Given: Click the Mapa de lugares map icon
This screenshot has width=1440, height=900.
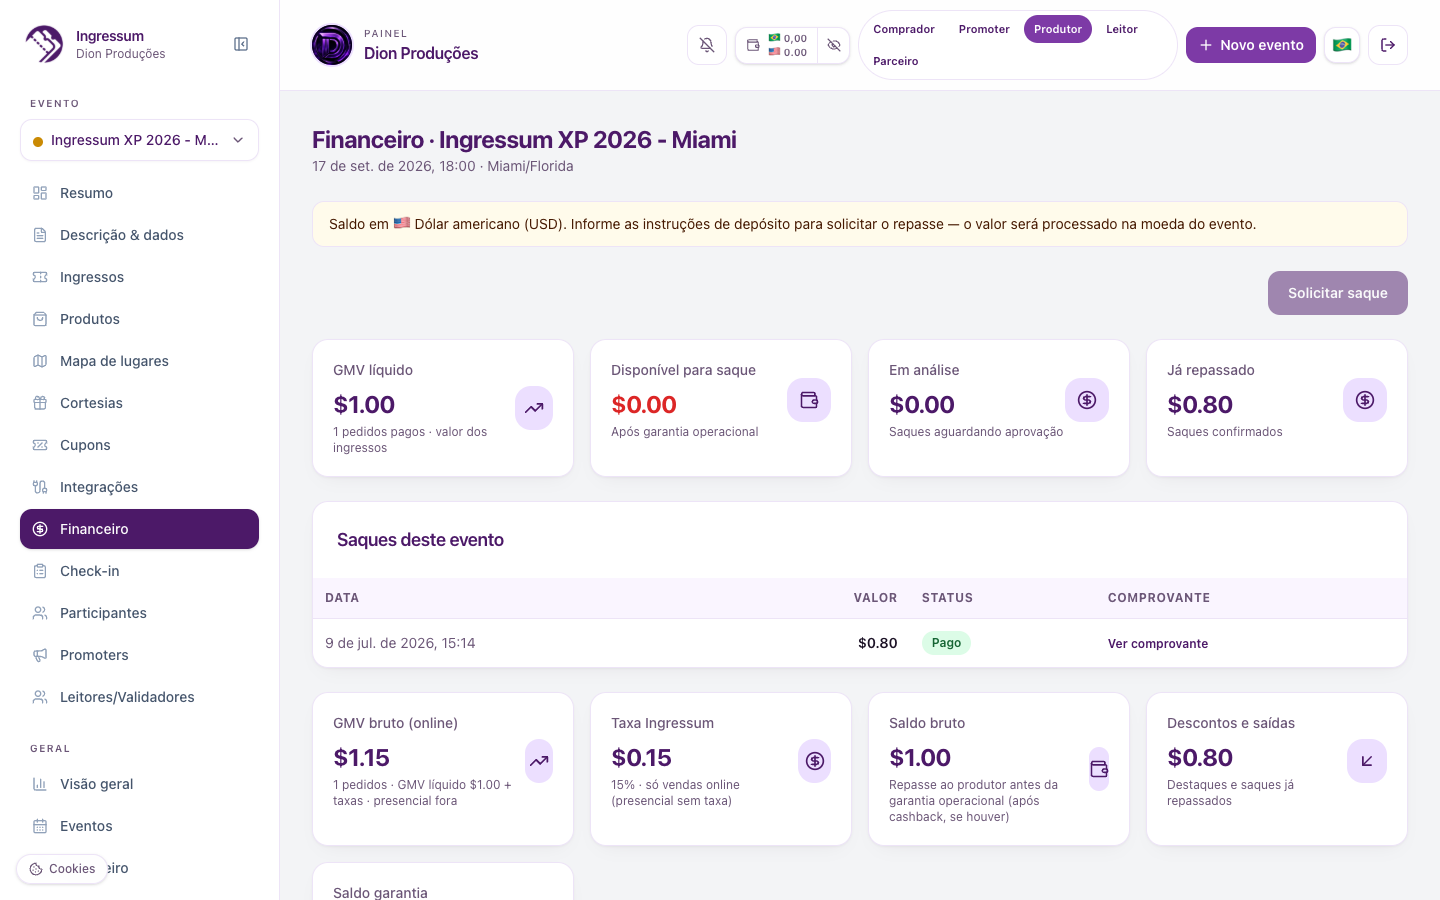Looking at the screenshot, I should coord(40,361).
